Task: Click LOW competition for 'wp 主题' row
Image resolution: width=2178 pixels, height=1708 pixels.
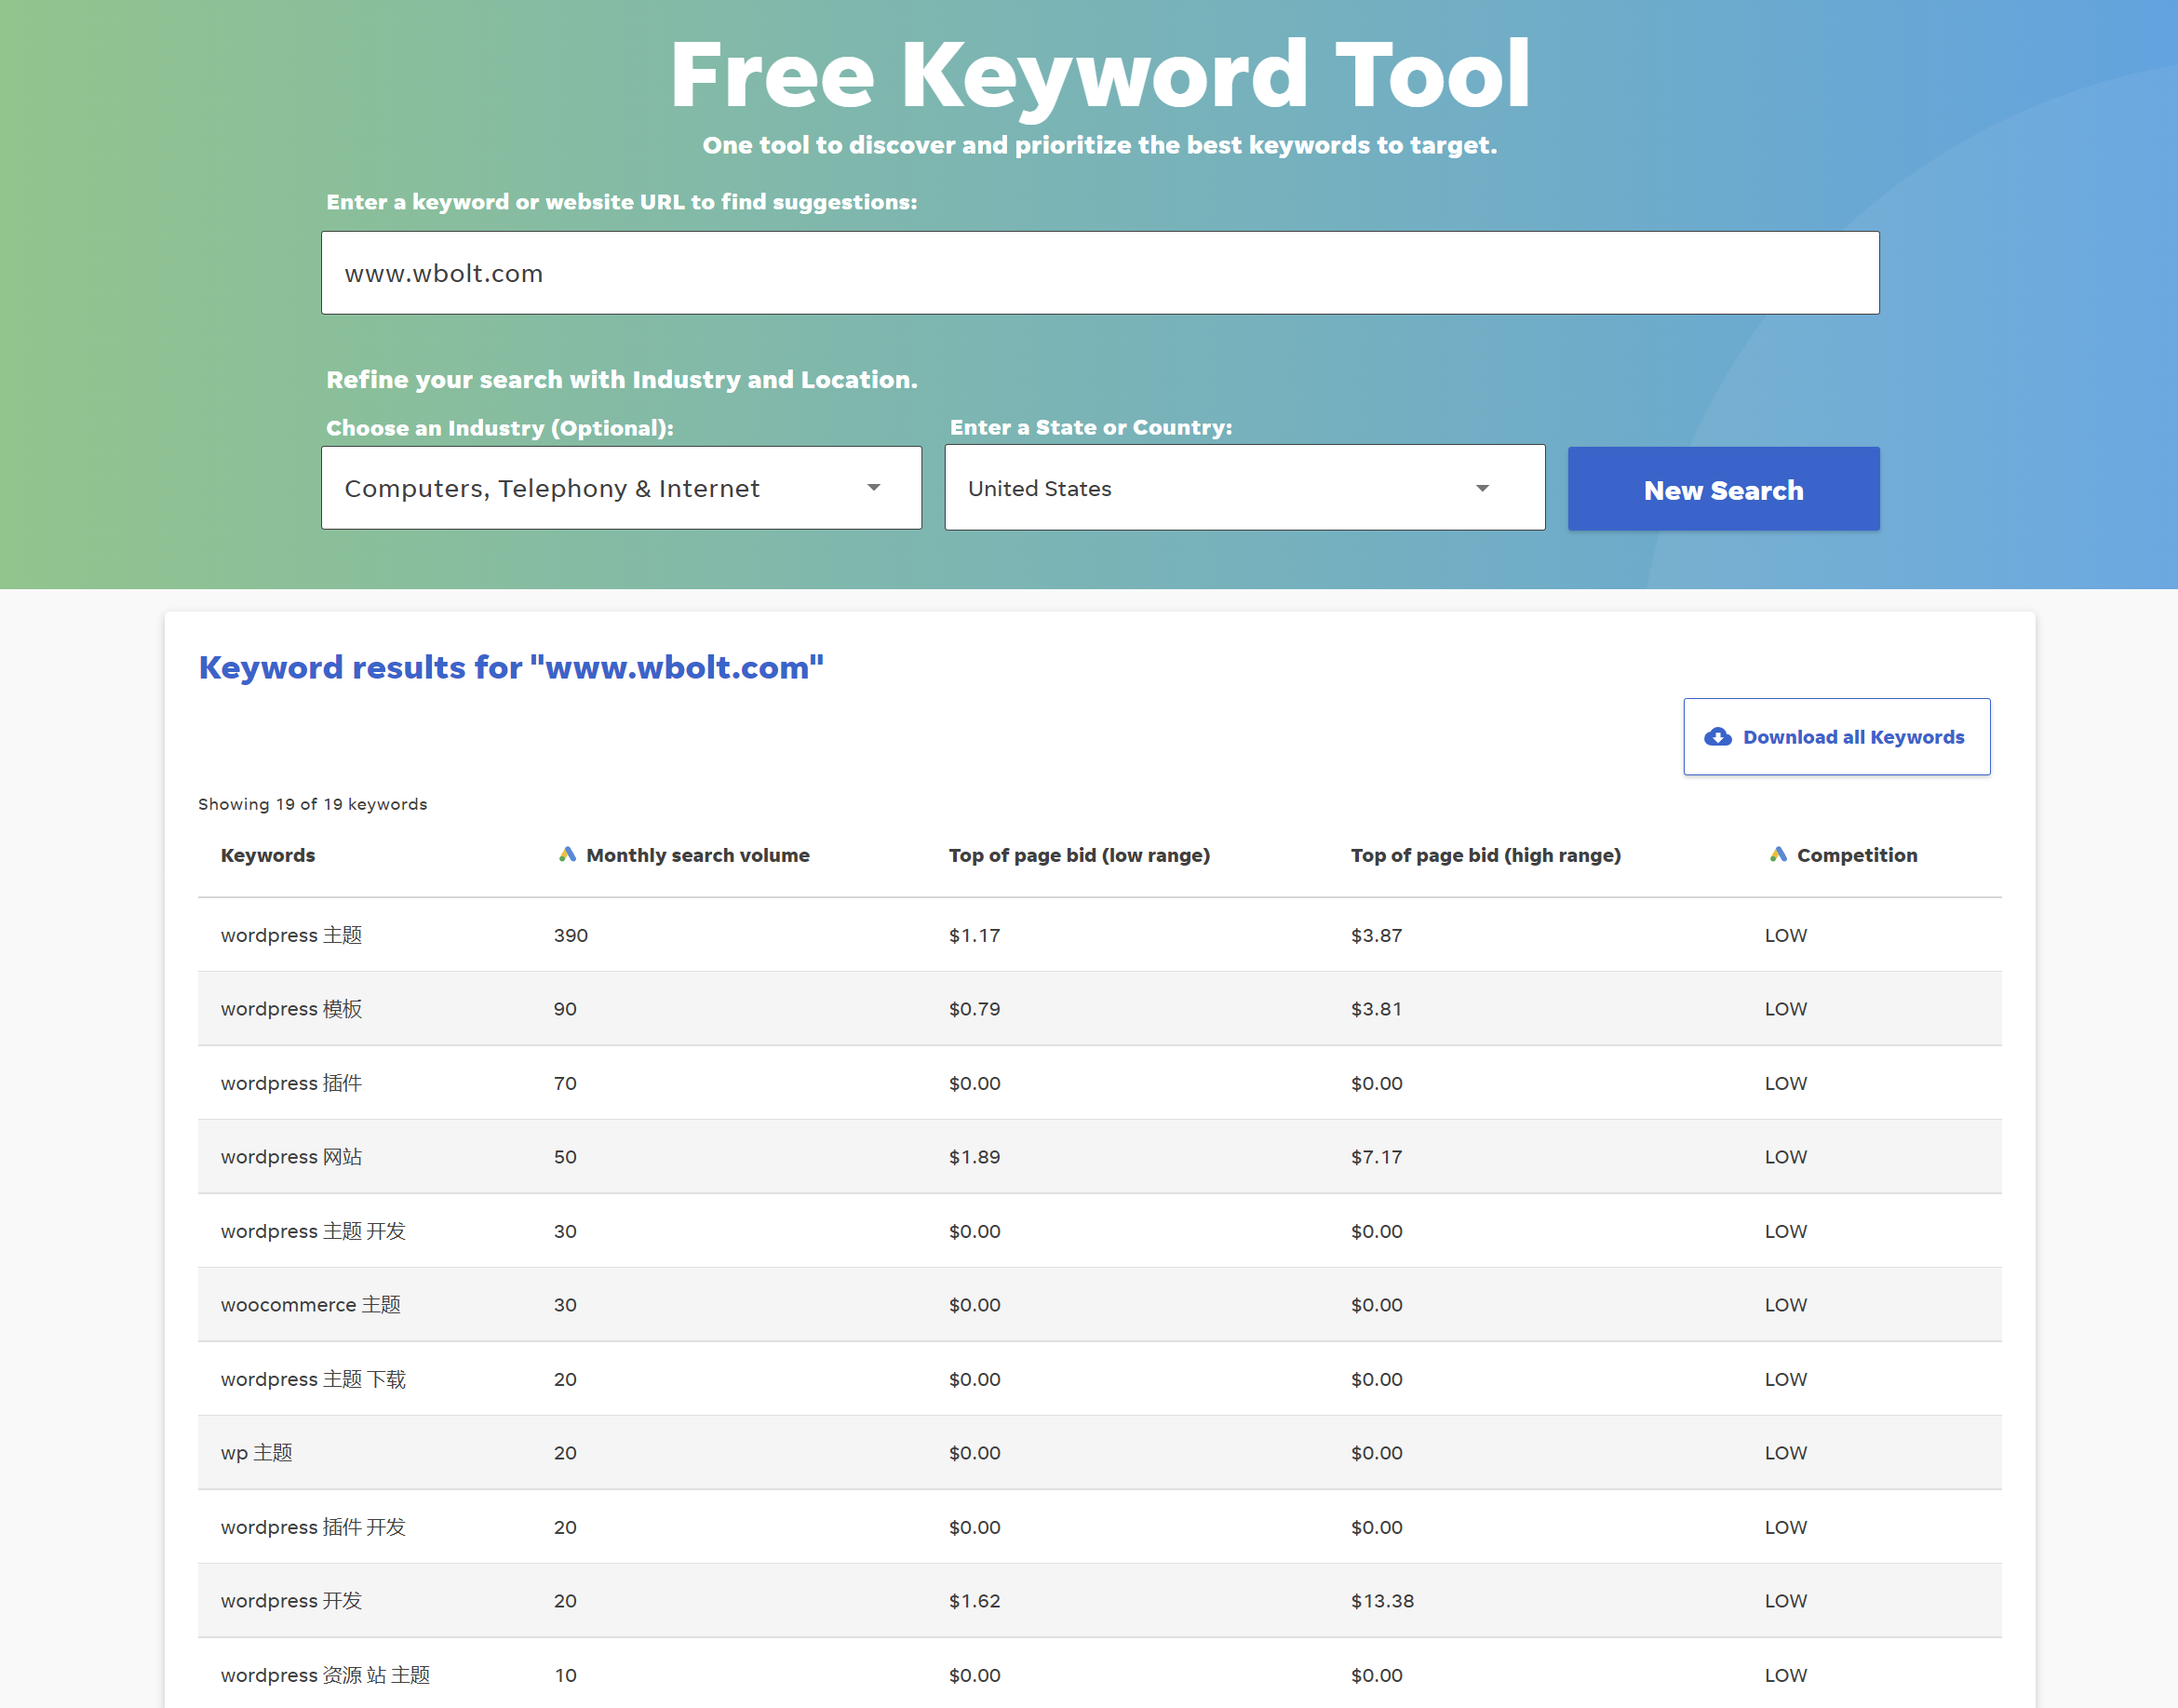Action: [x=1786, y=1453]
